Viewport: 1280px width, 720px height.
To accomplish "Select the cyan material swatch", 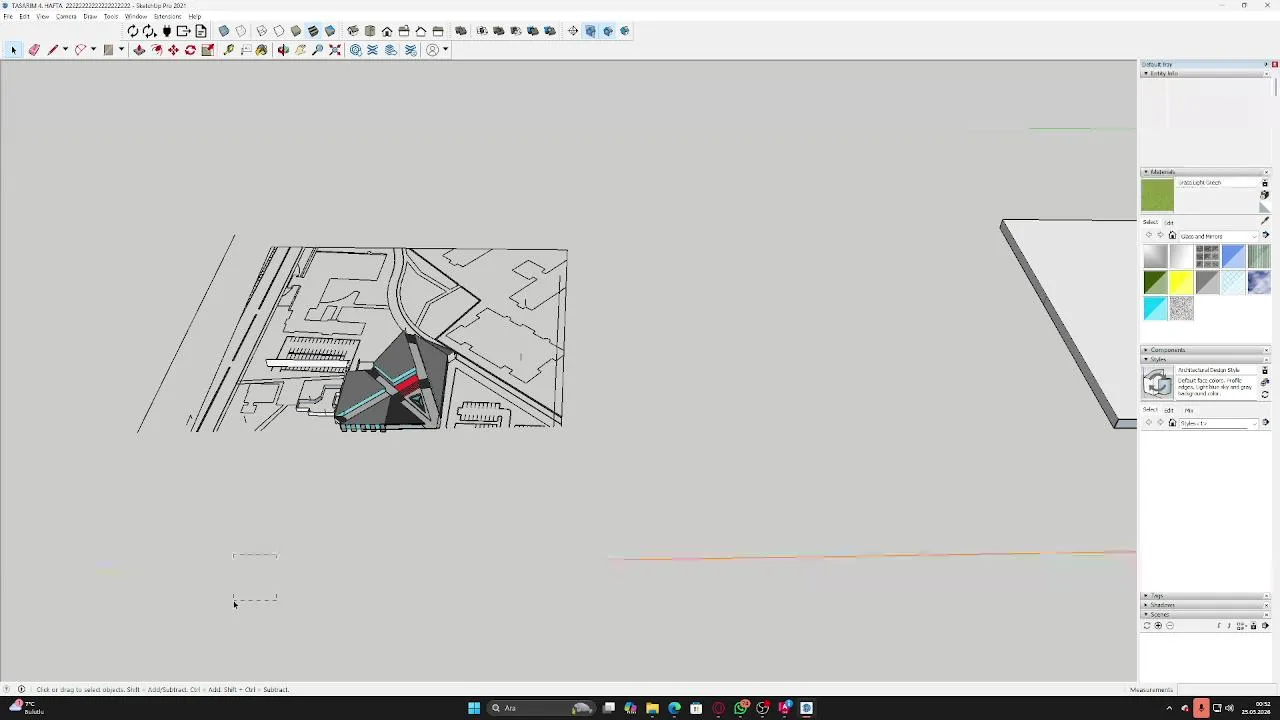I will 1155,308.
